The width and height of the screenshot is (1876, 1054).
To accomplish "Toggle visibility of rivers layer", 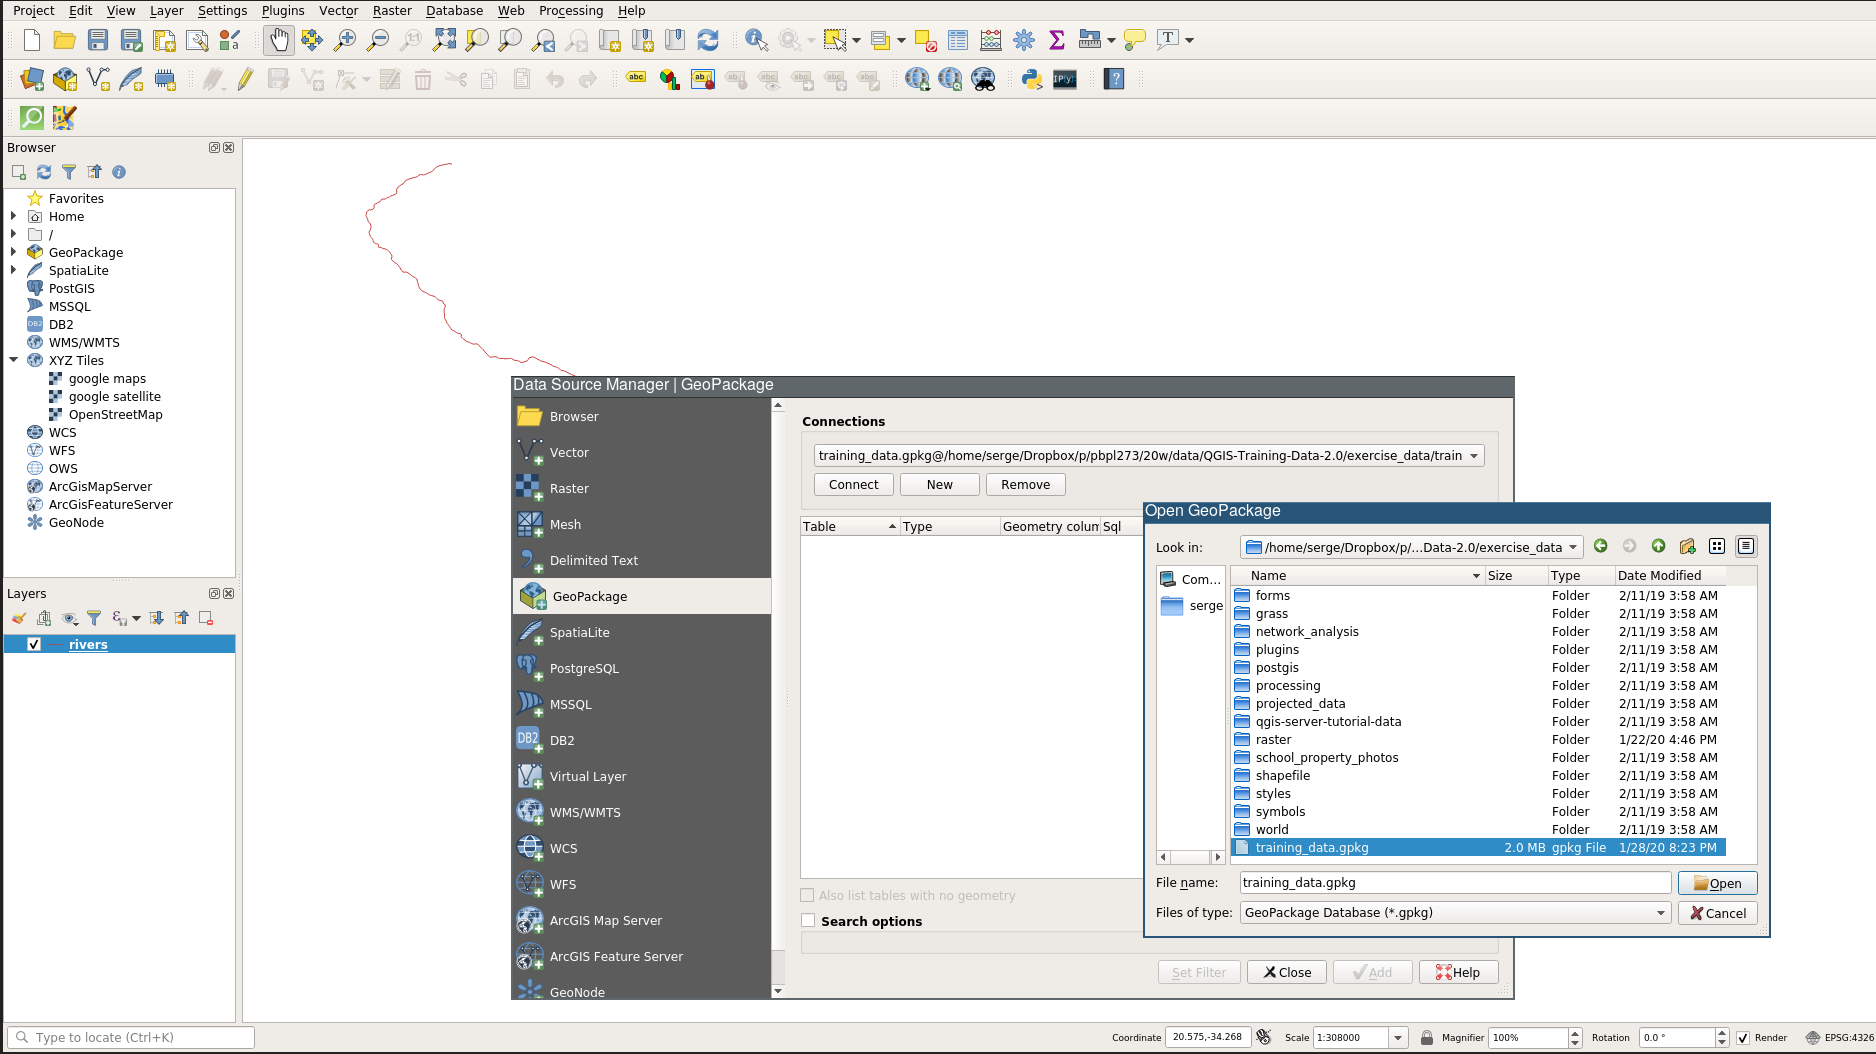I will [34, 644].
